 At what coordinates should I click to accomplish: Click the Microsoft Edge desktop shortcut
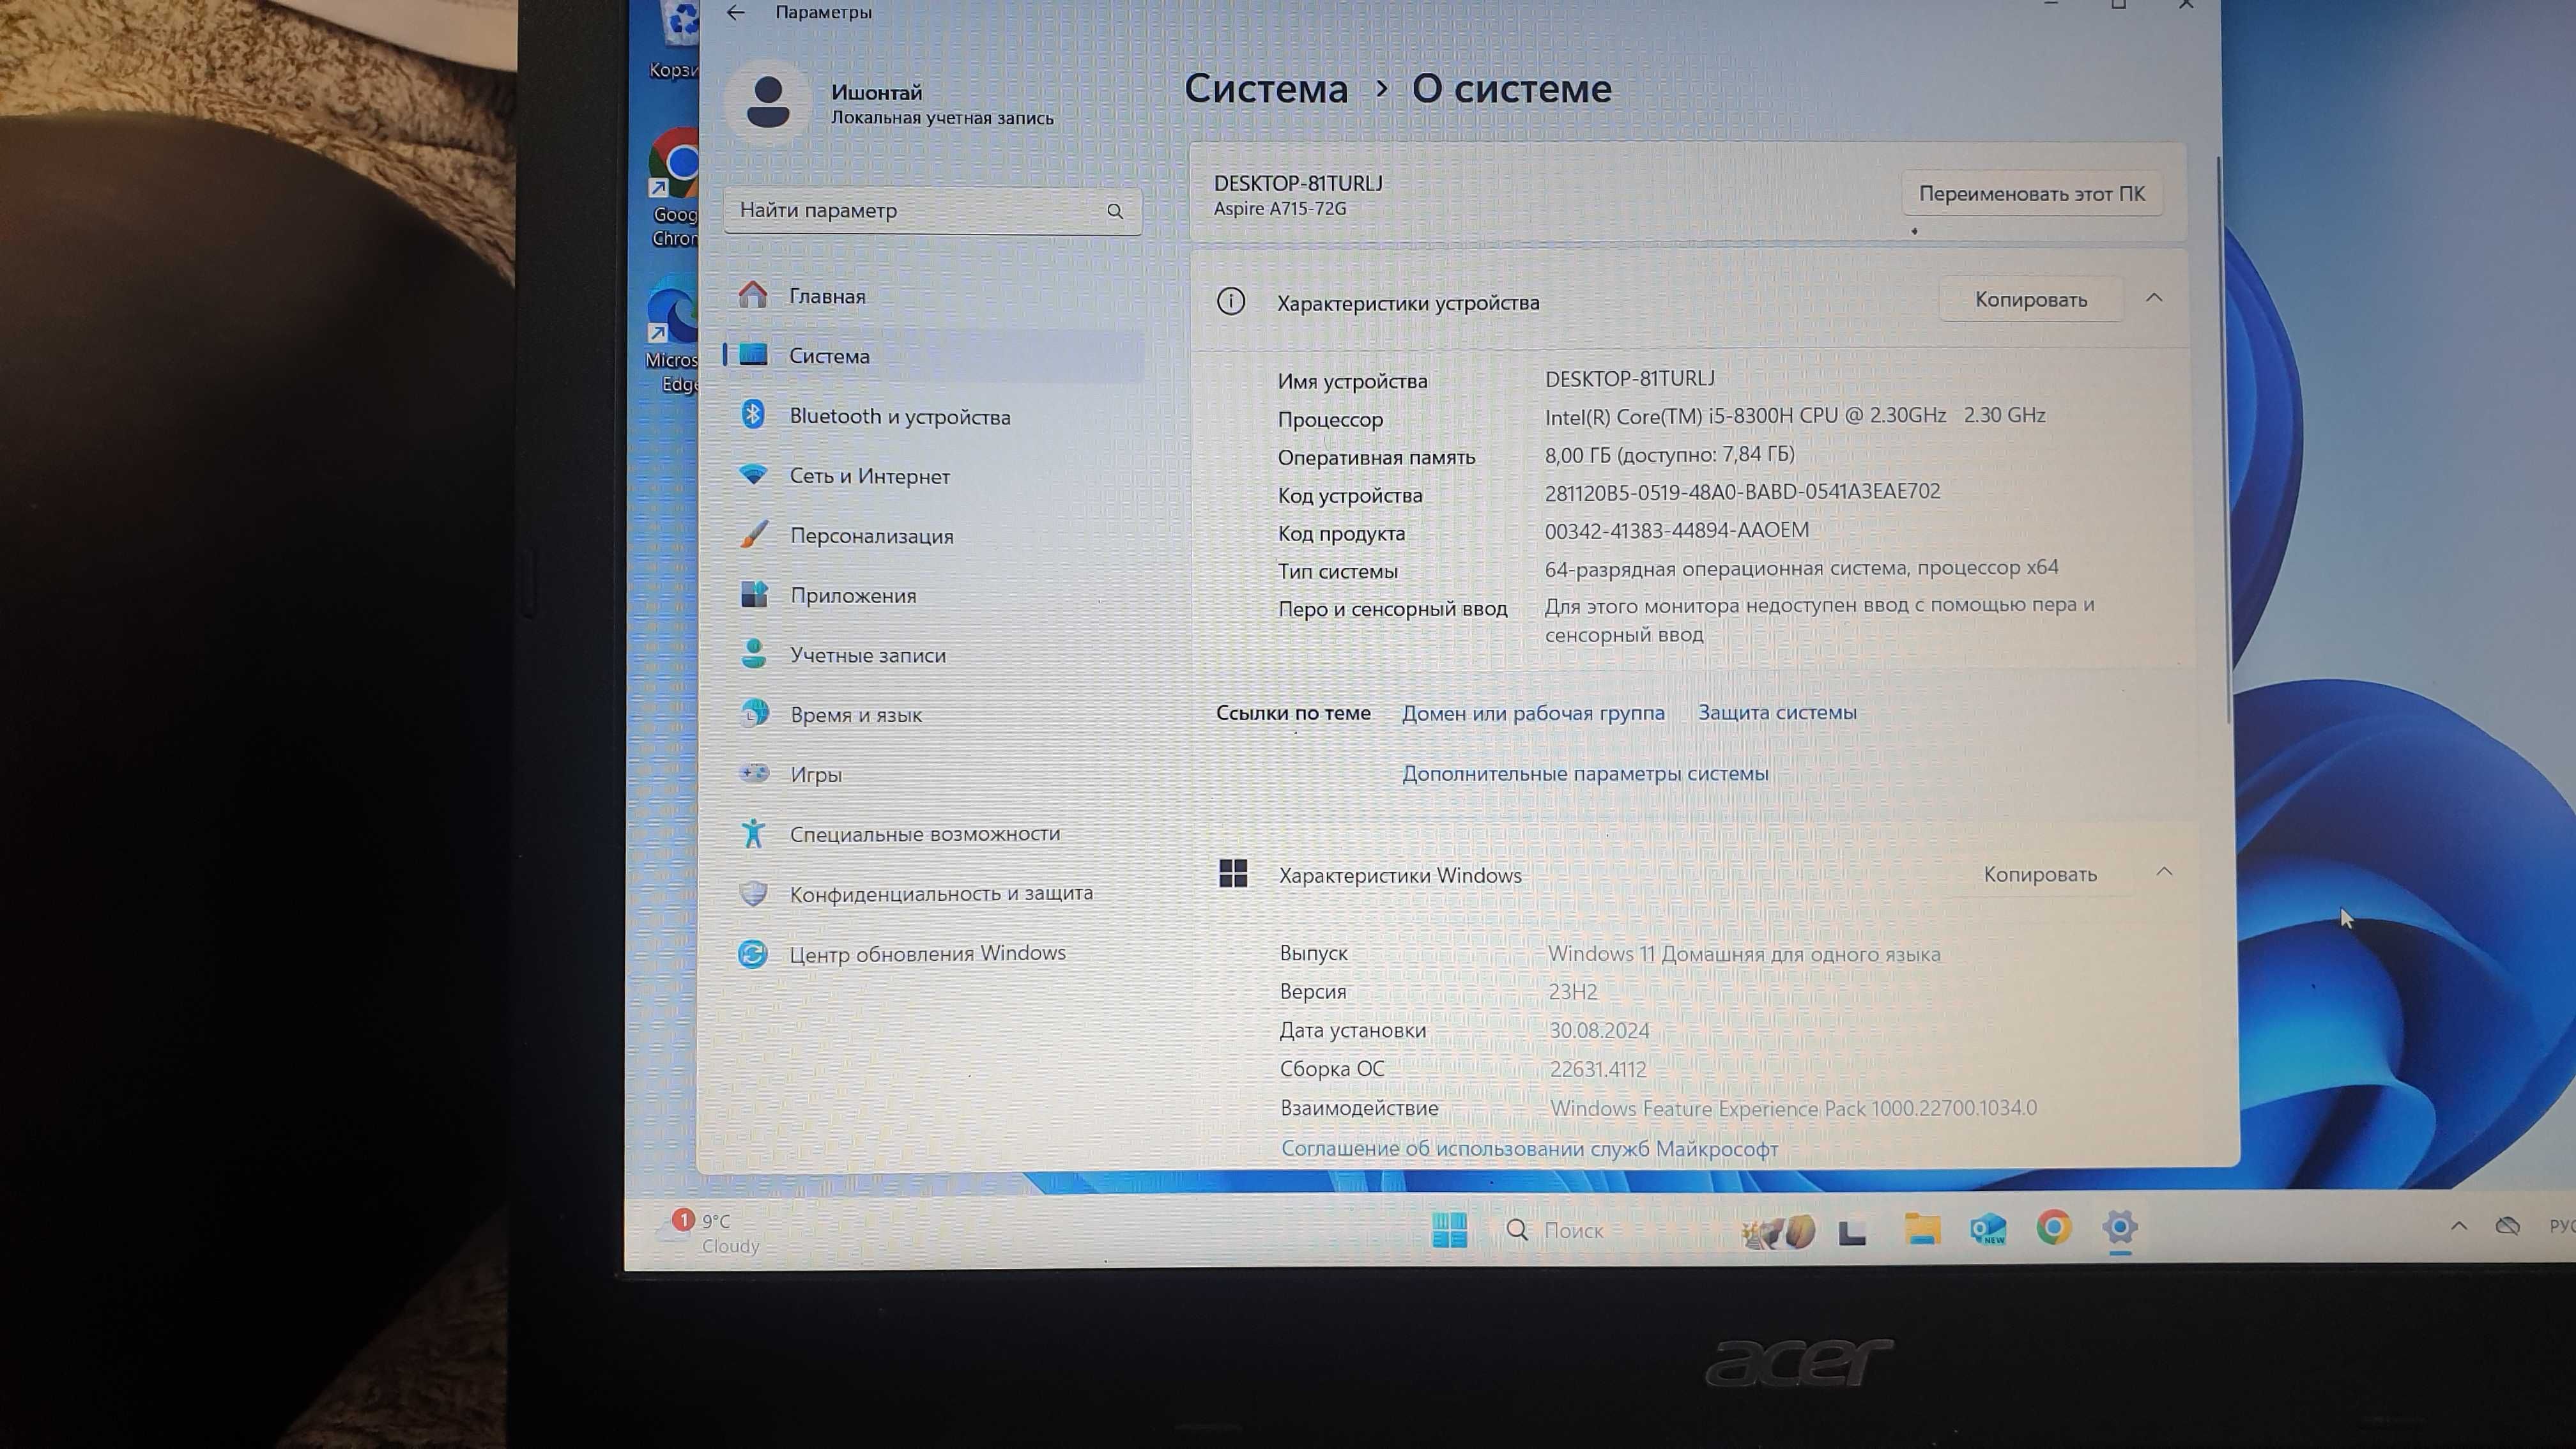672,336
